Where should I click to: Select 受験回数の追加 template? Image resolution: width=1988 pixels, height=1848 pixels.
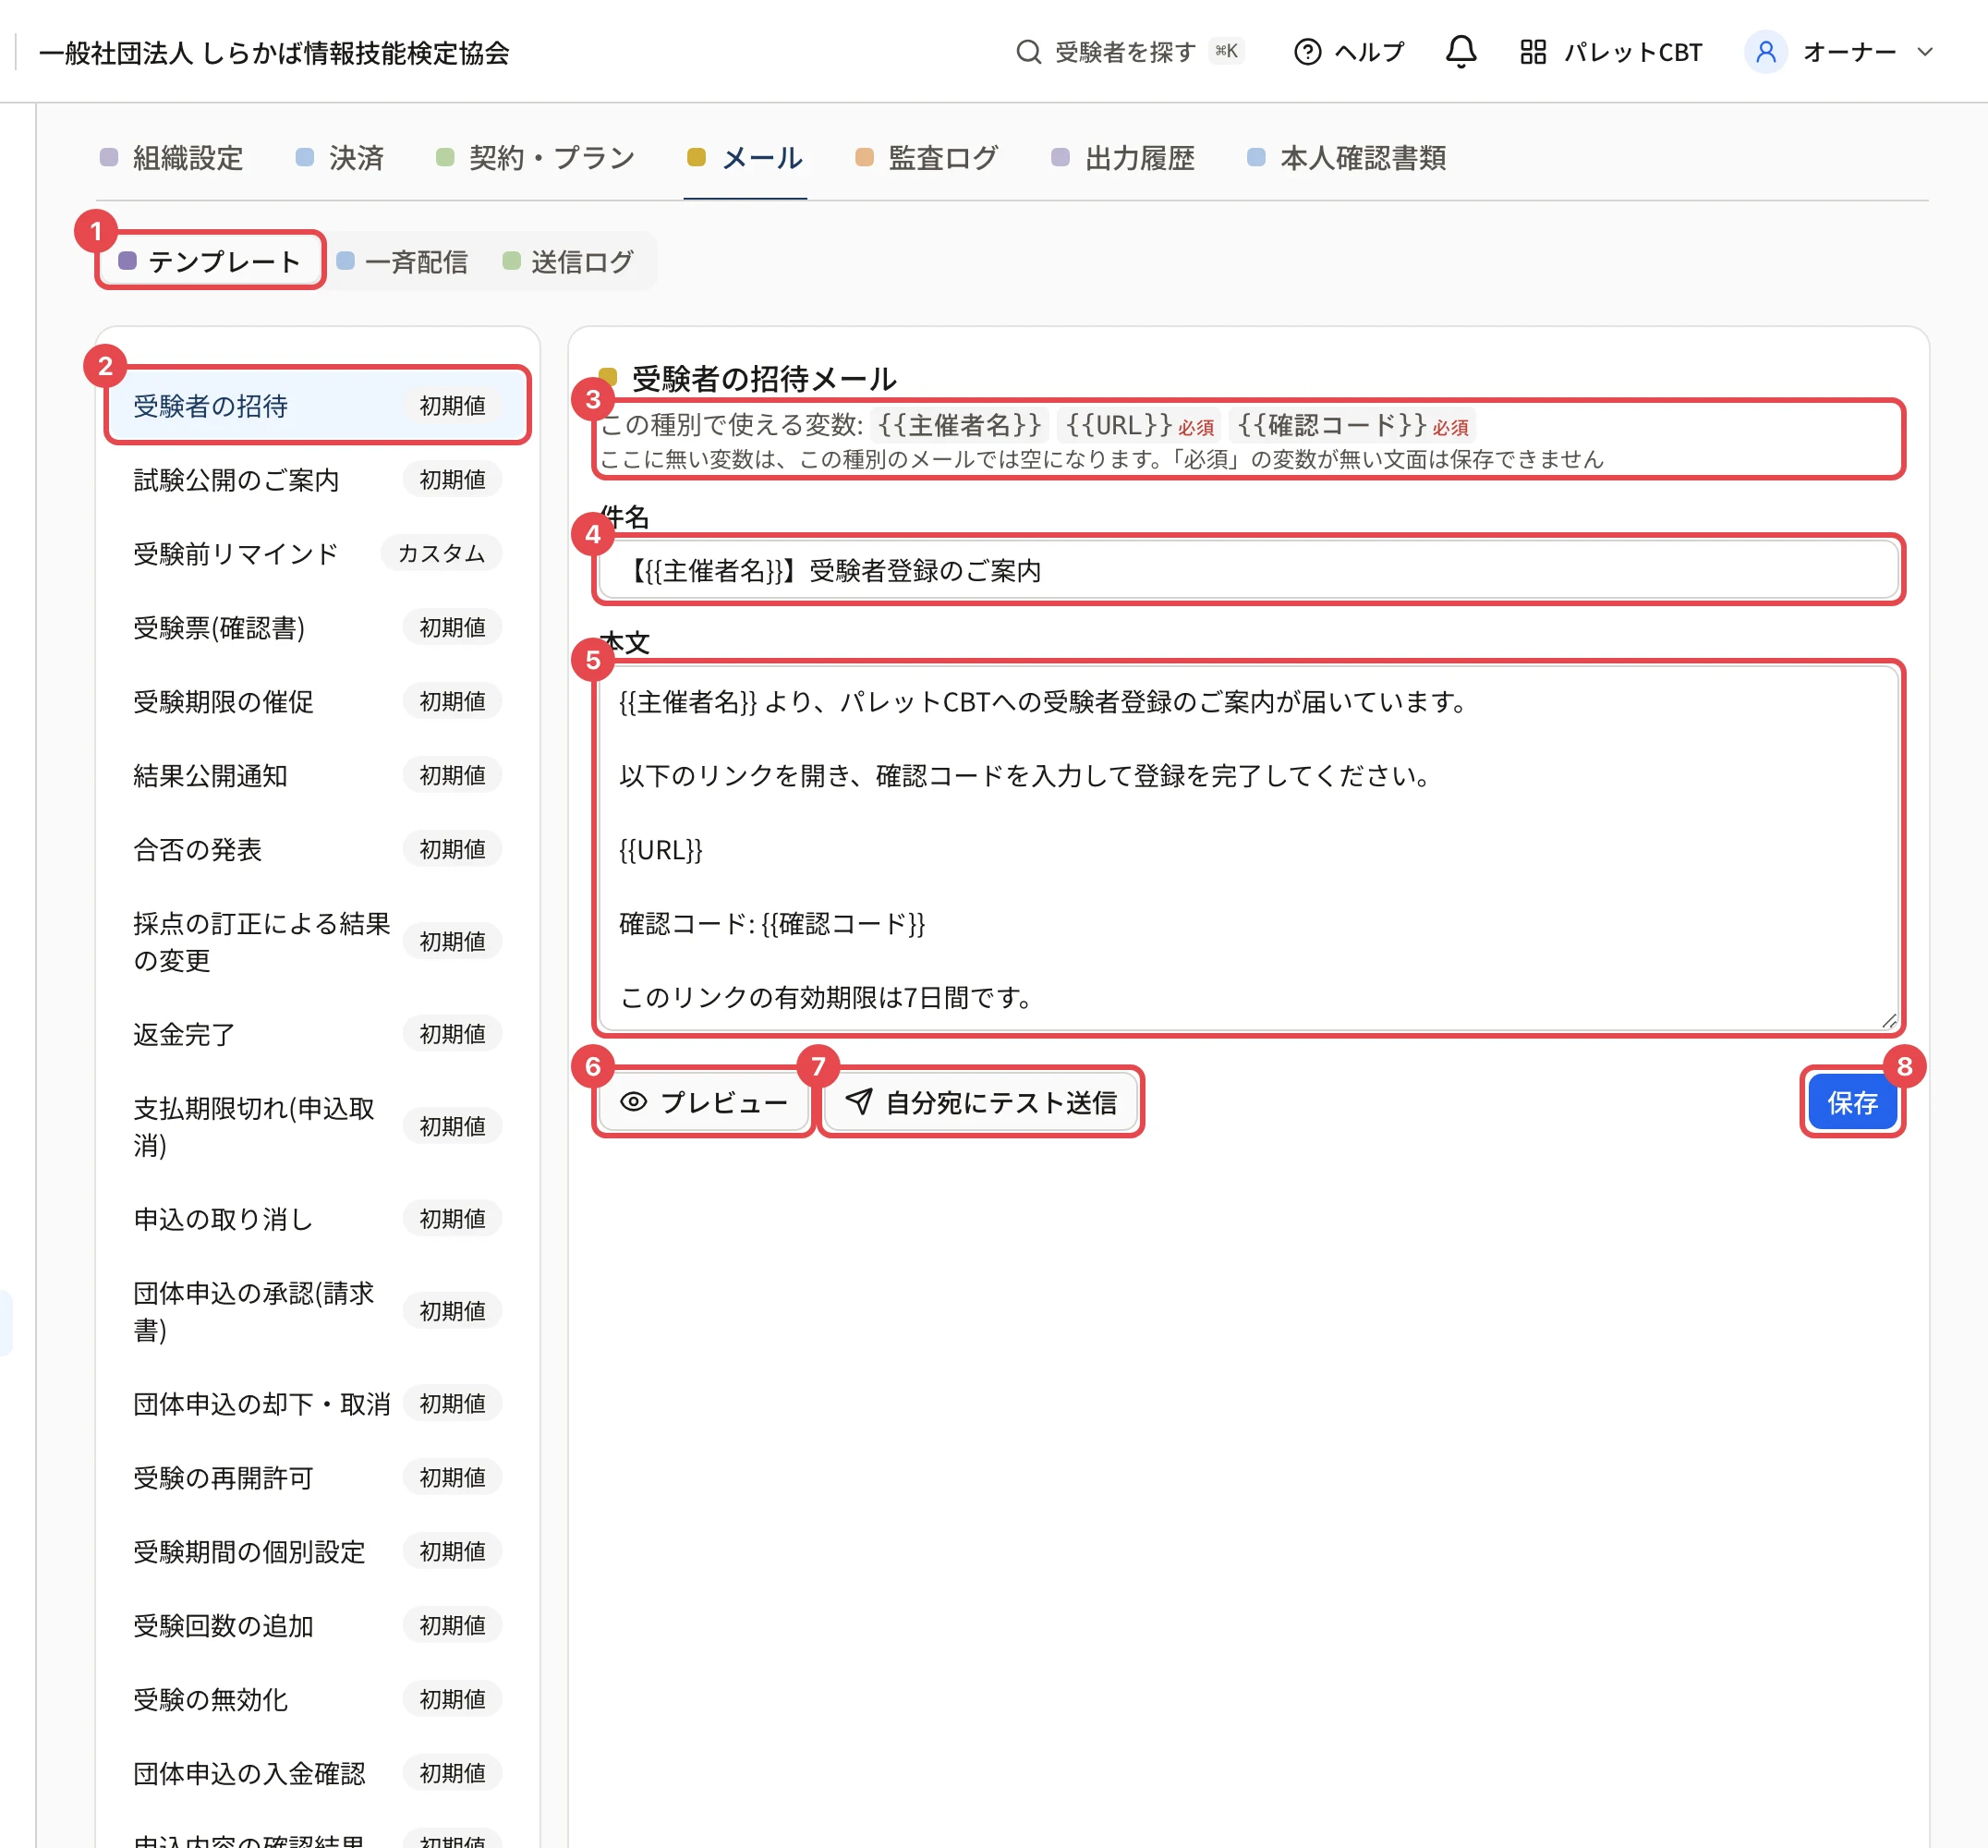coord(316,1625)
